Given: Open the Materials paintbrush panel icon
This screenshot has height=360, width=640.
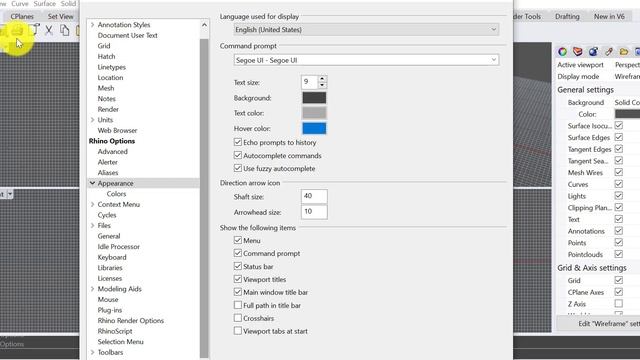Looking at the screenshot, I should click(609, 52).
